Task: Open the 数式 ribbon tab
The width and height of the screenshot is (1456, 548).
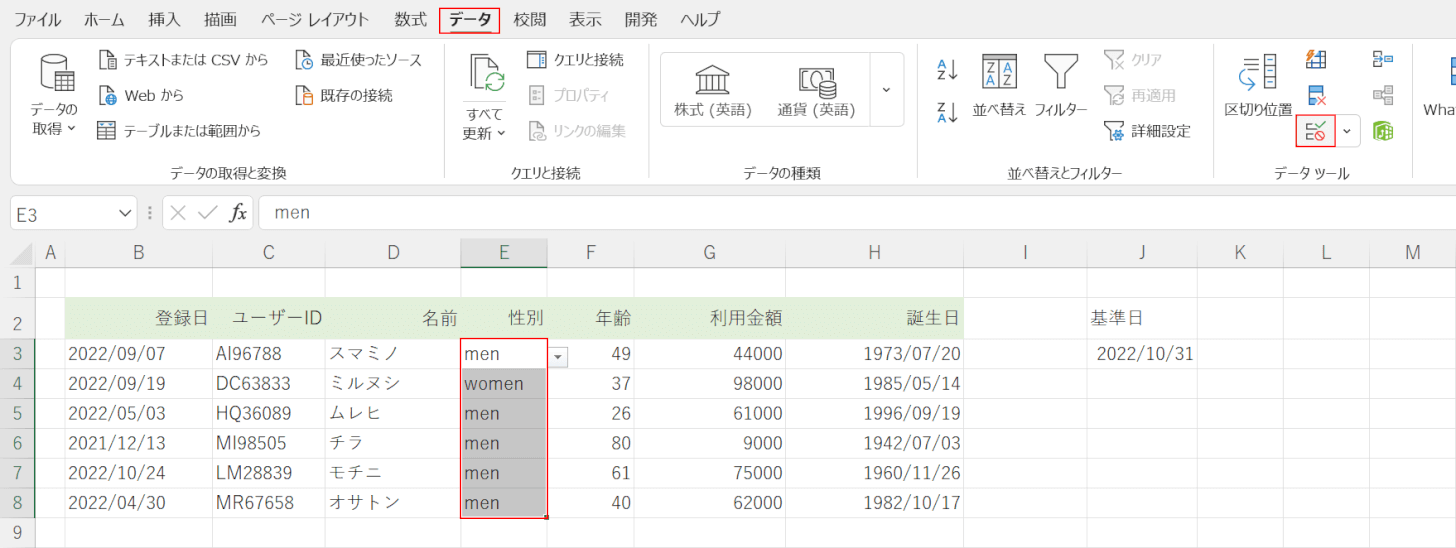Action: [x=410, y=19]
